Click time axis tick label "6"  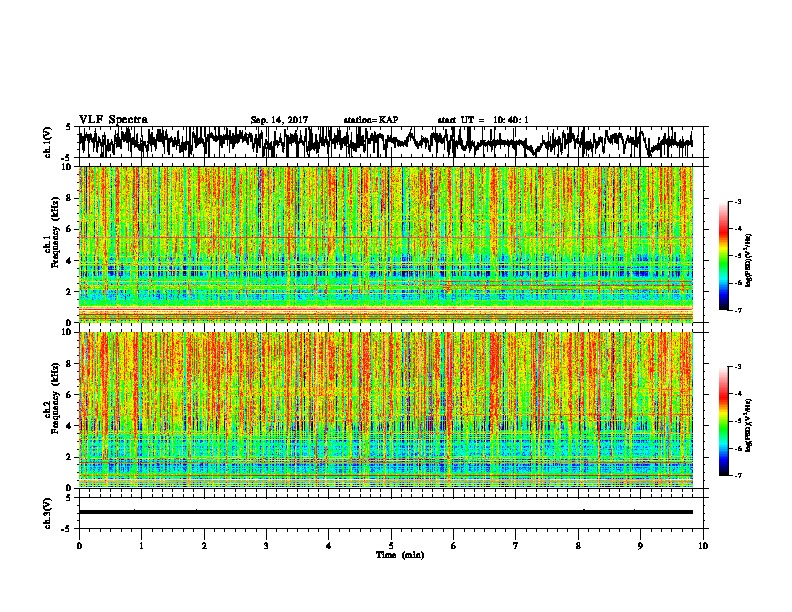[454, 546]
